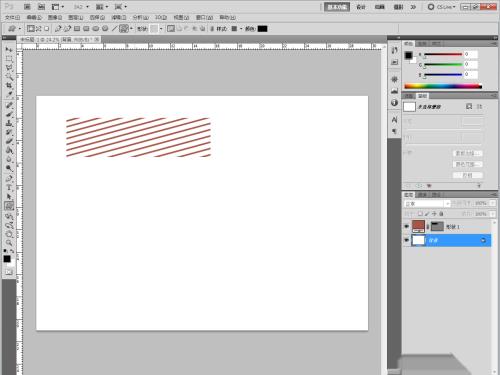Select the Magic Wand tool
500x375 pixels.
[x=9, y=77]
